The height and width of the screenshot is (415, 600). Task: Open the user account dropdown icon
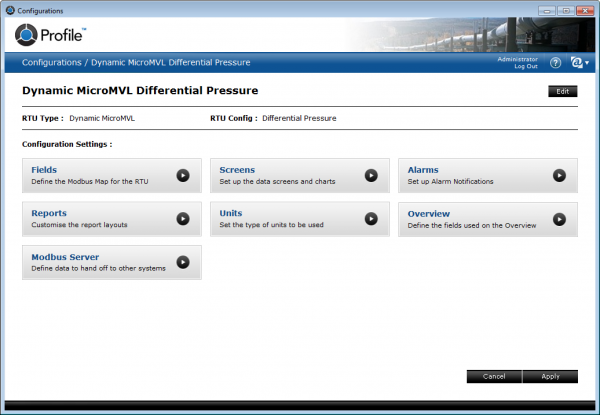(580, 62)
